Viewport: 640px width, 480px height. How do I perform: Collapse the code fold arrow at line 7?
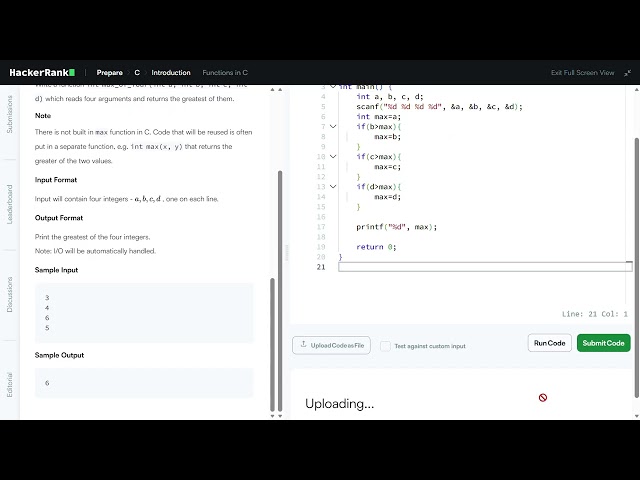333,127
